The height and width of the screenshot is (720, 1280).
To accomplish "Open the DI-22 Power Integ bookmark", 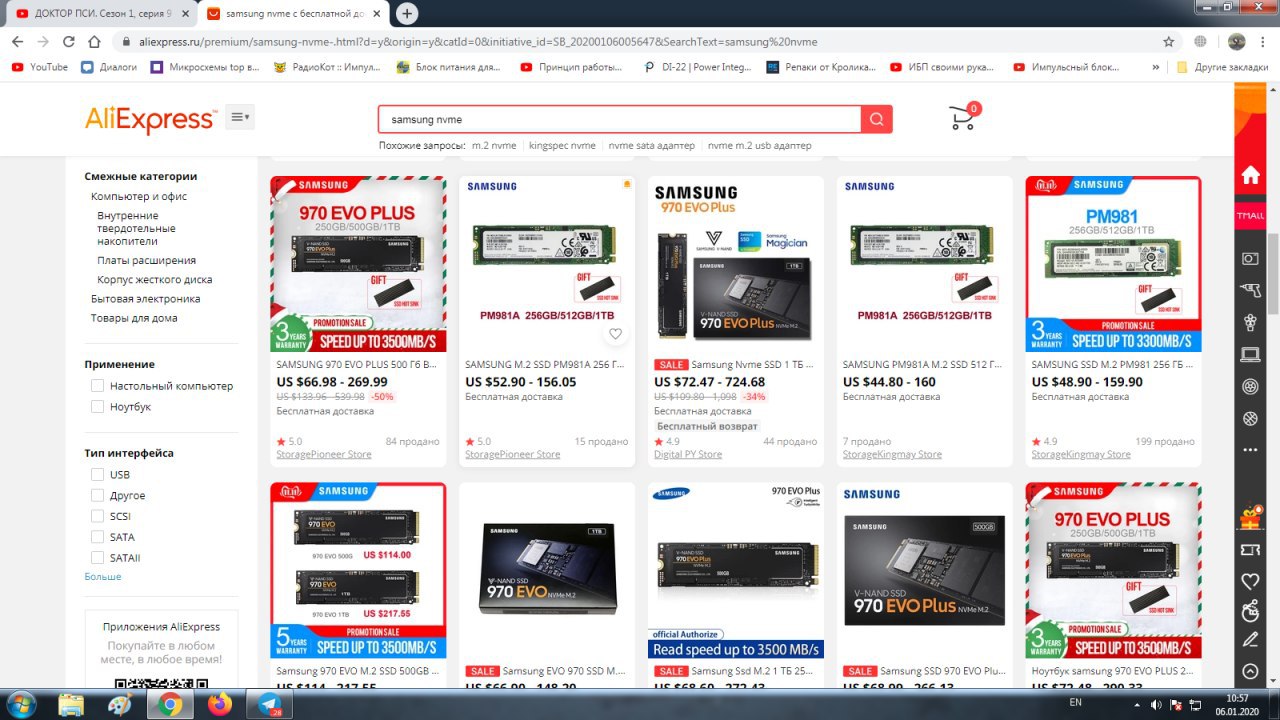I will 698,67.
